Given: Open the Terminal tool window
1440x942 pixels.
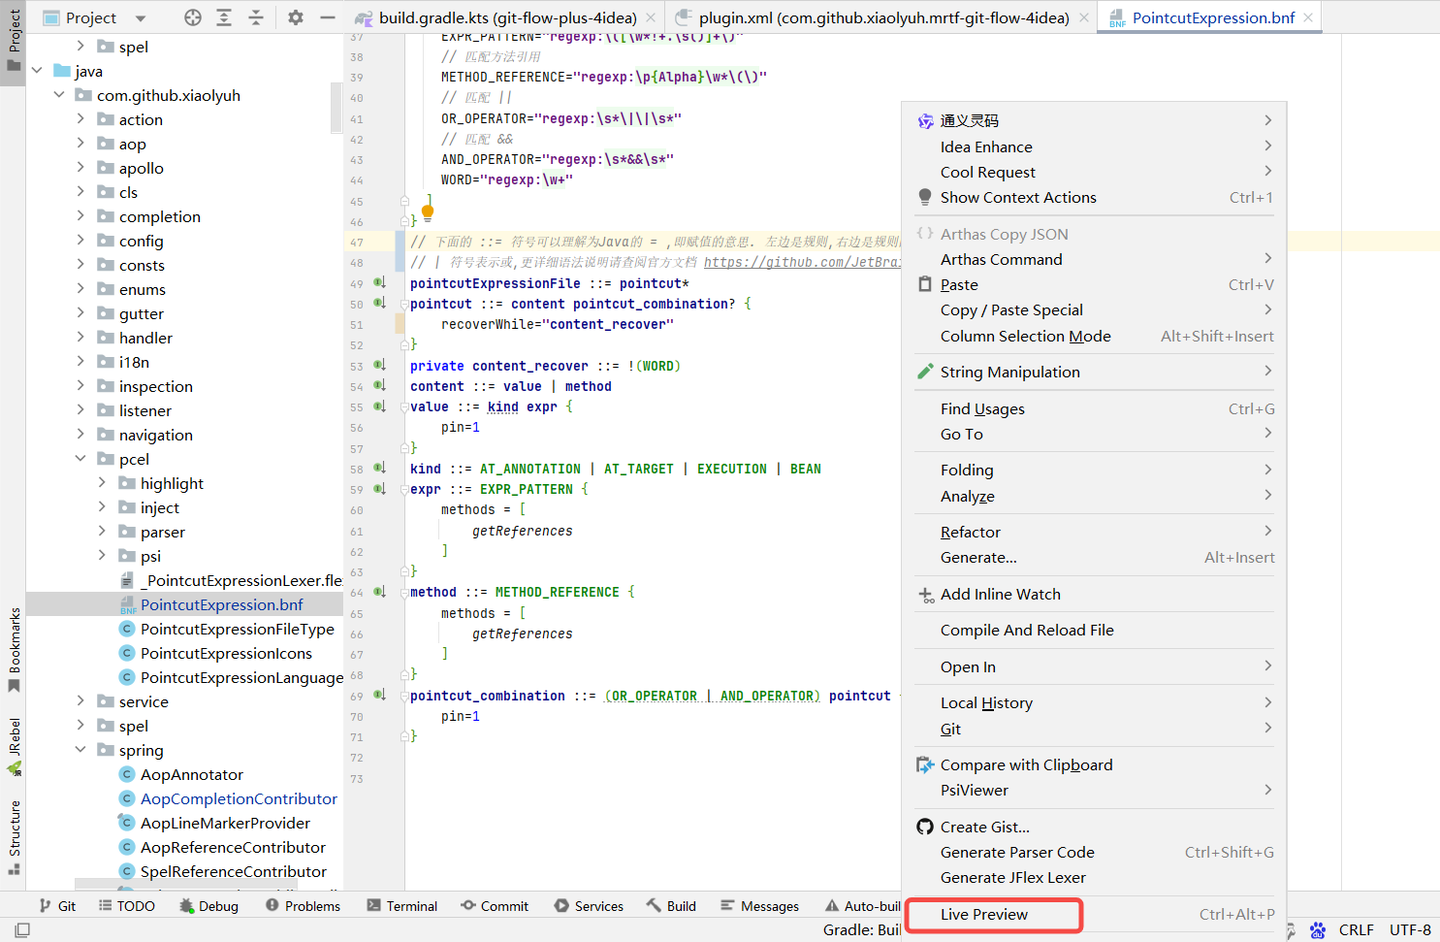Looking at the screenshot, I should (x=402, y=906).
